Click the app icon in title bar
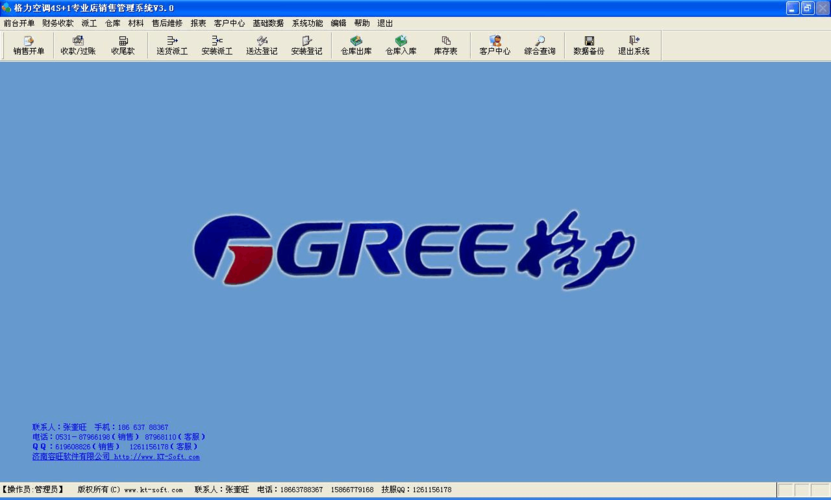 point(6,8)
